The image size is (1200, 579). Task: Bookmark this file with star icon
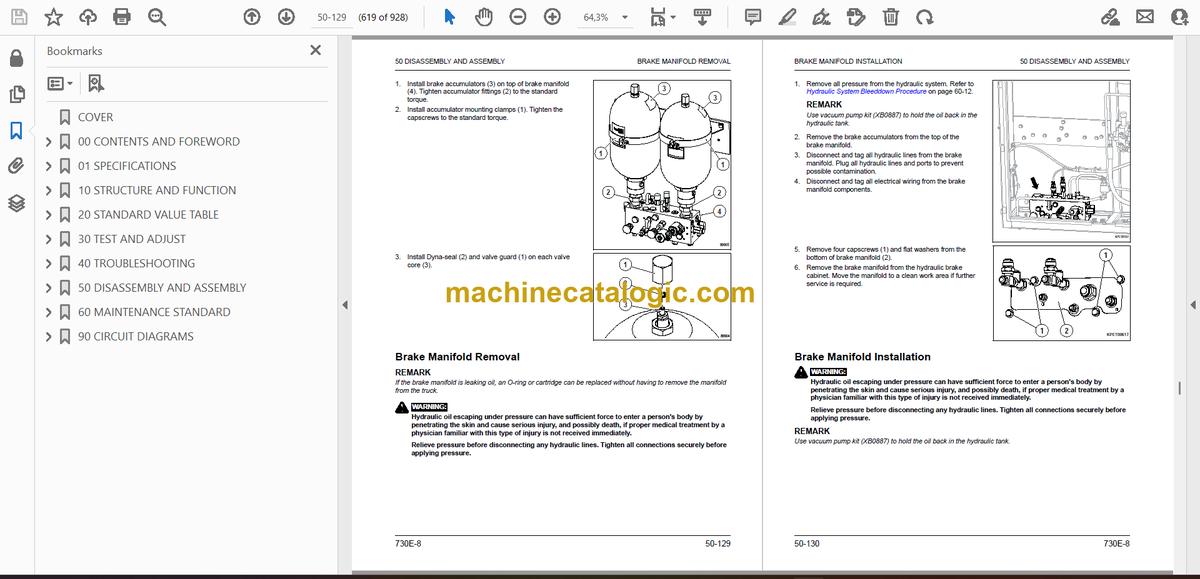pos(53,17)
